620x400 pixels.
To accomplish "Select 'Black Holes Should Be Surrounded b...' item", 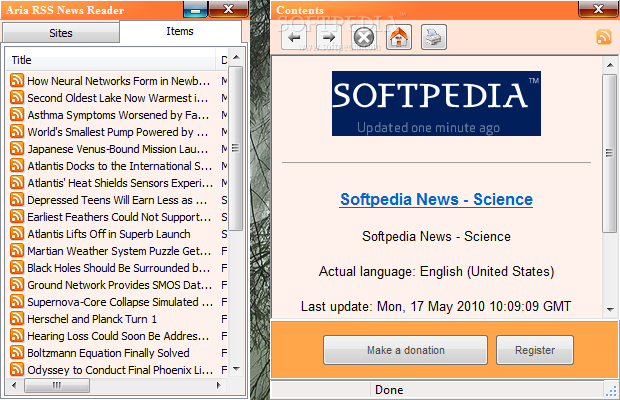I will pyautogui.click(x=119, y=268).
